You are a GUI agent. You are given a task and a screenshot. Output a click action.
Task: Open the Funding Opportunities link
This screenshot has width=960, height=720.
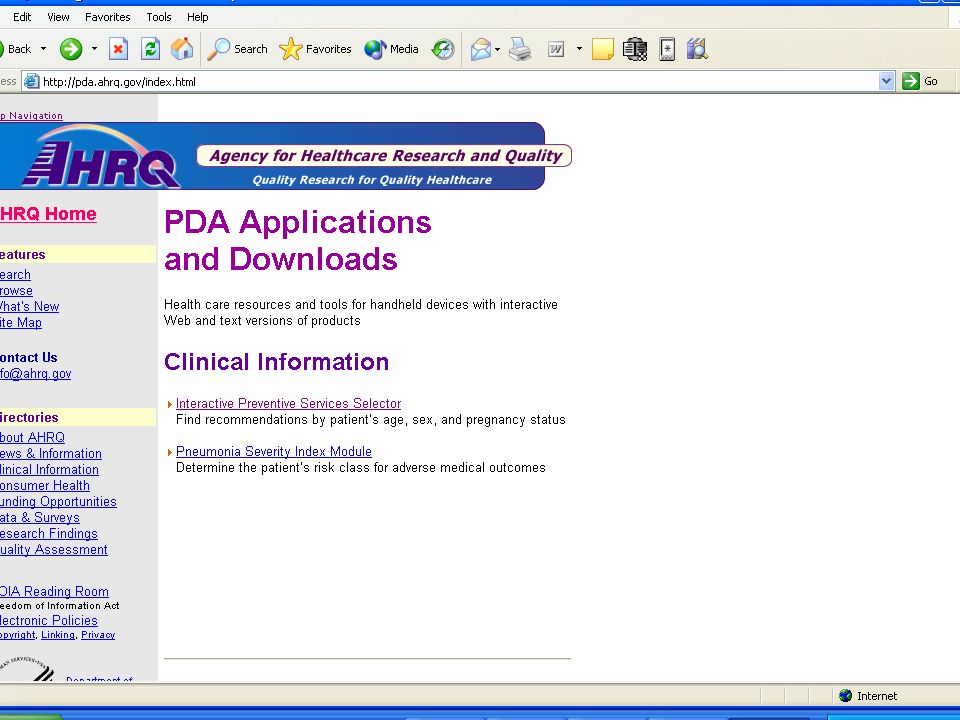click(58, 501)
